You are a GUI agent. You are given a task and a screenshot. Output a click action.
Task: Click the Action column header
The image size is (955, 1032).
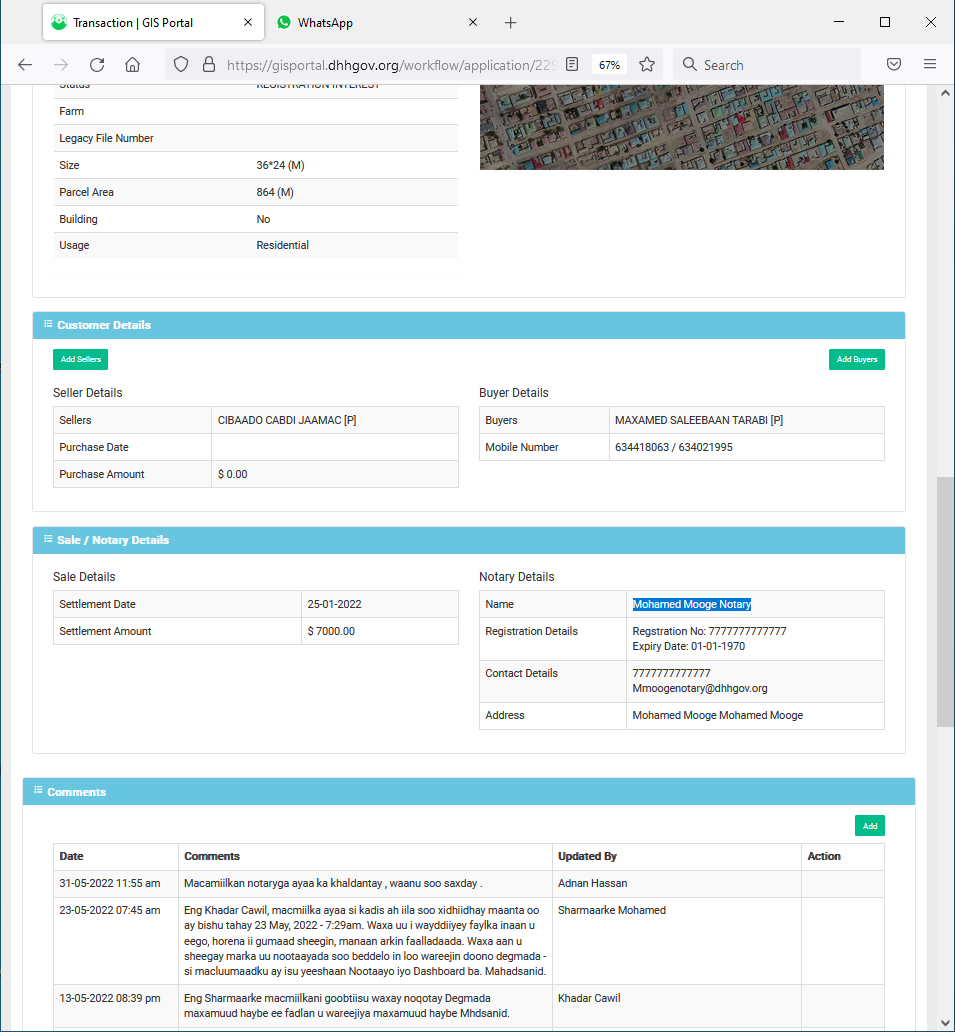(x=823, y=856)
